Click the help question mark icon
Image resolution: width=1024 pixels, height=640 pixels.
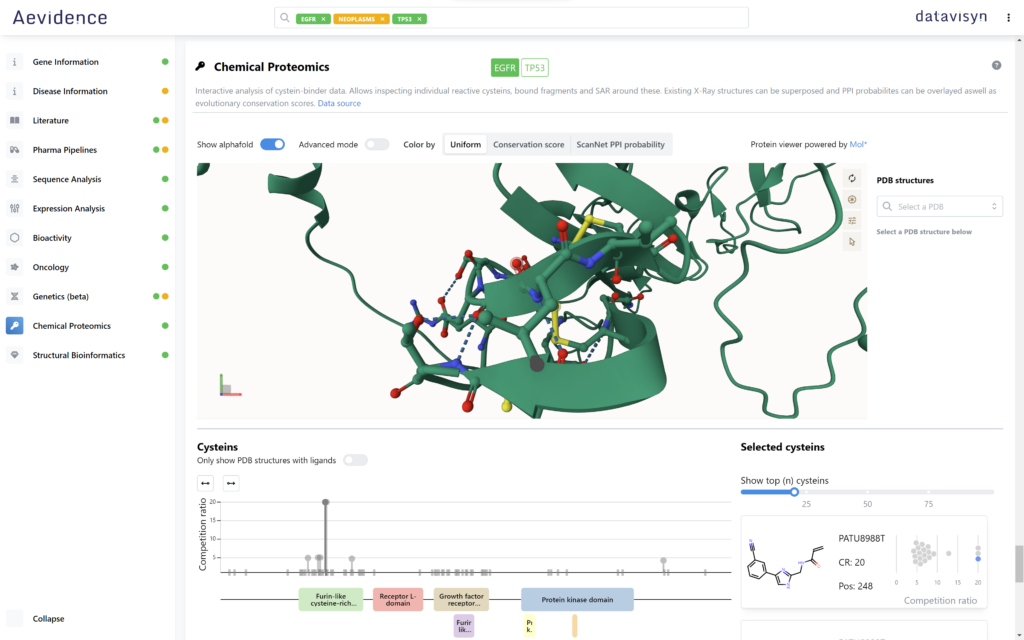tap(996, 65)
